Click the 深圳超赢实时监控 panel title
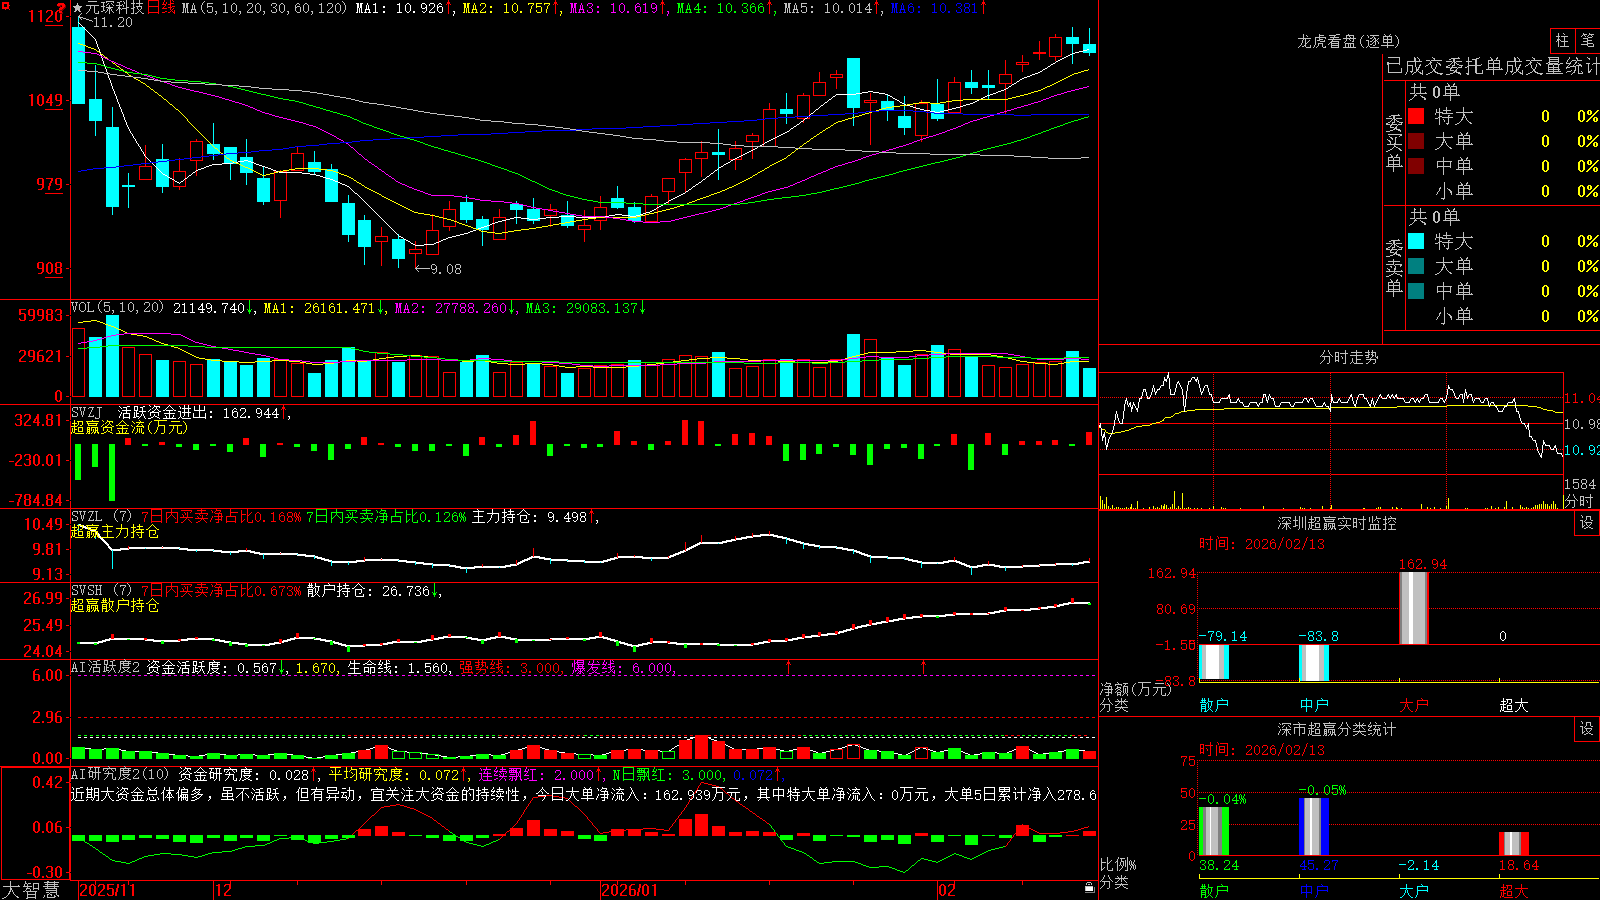 pos(1337,523)
